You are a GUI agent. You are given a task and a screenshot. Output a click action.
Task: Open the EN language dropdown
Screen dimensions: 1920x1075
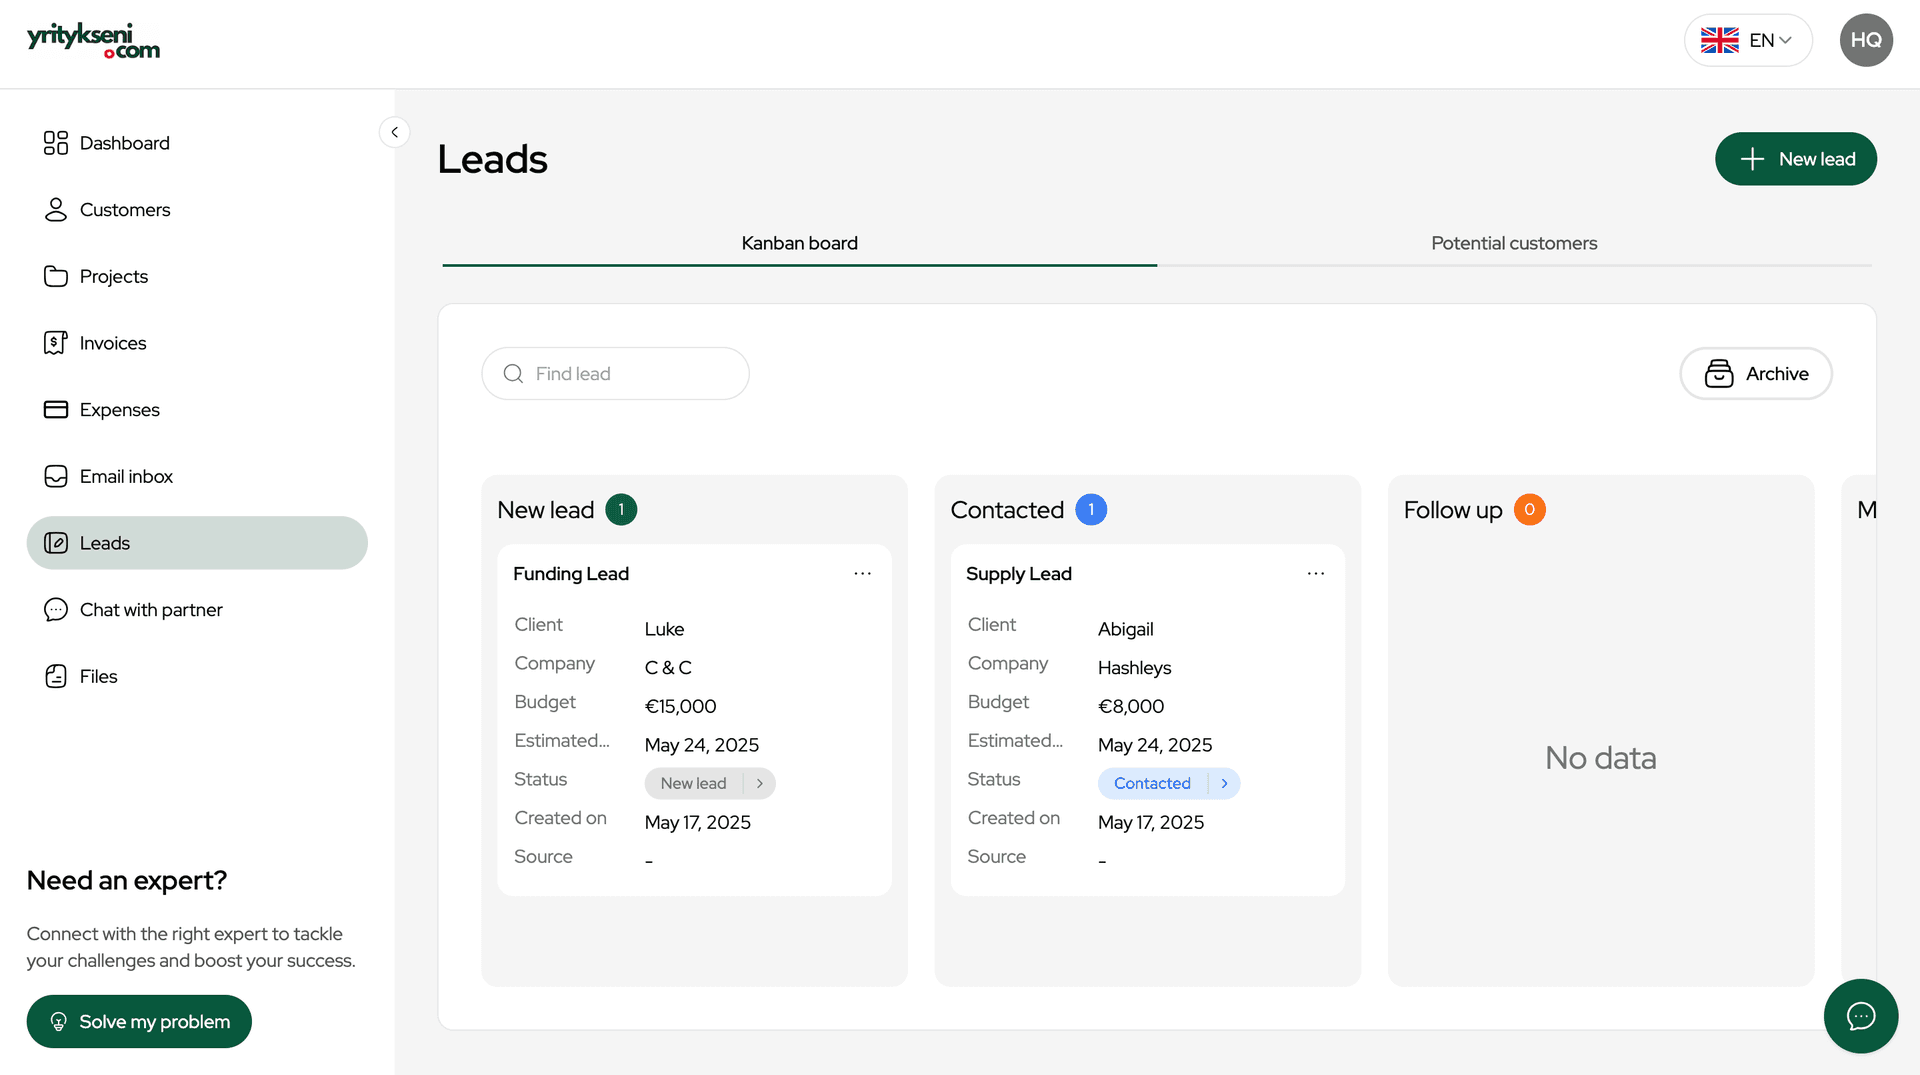1748,40
